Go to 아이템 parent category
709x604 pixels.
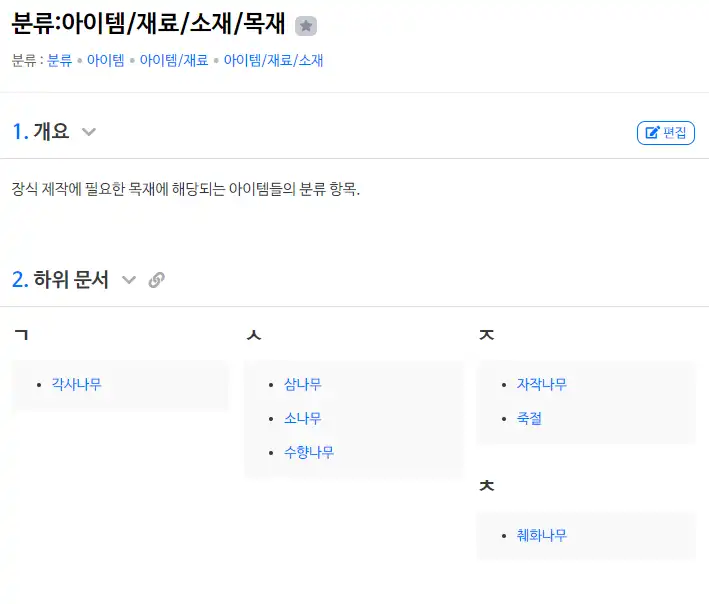(105, 60)
